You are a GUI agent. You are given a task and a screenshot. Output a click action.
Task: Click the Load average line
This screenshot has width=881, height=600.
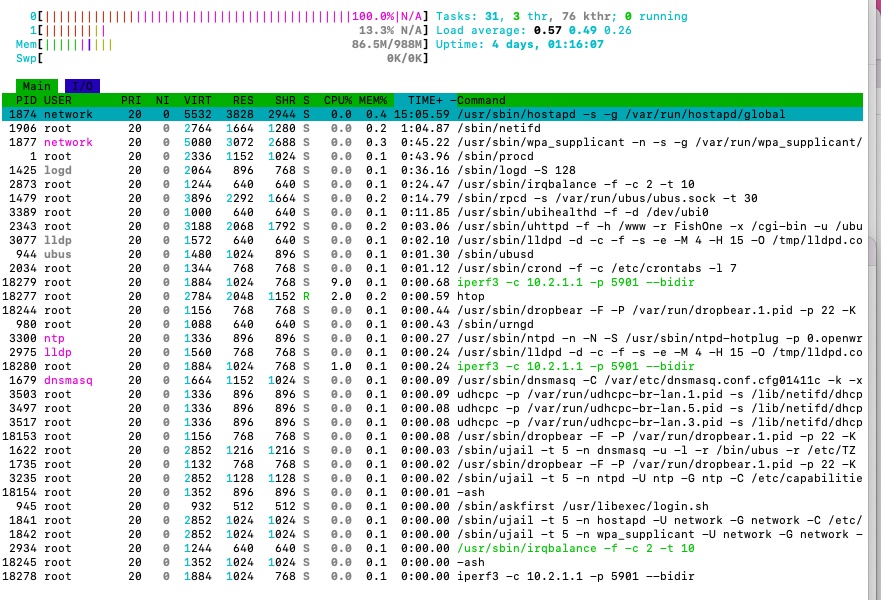(x=534, y=30)
